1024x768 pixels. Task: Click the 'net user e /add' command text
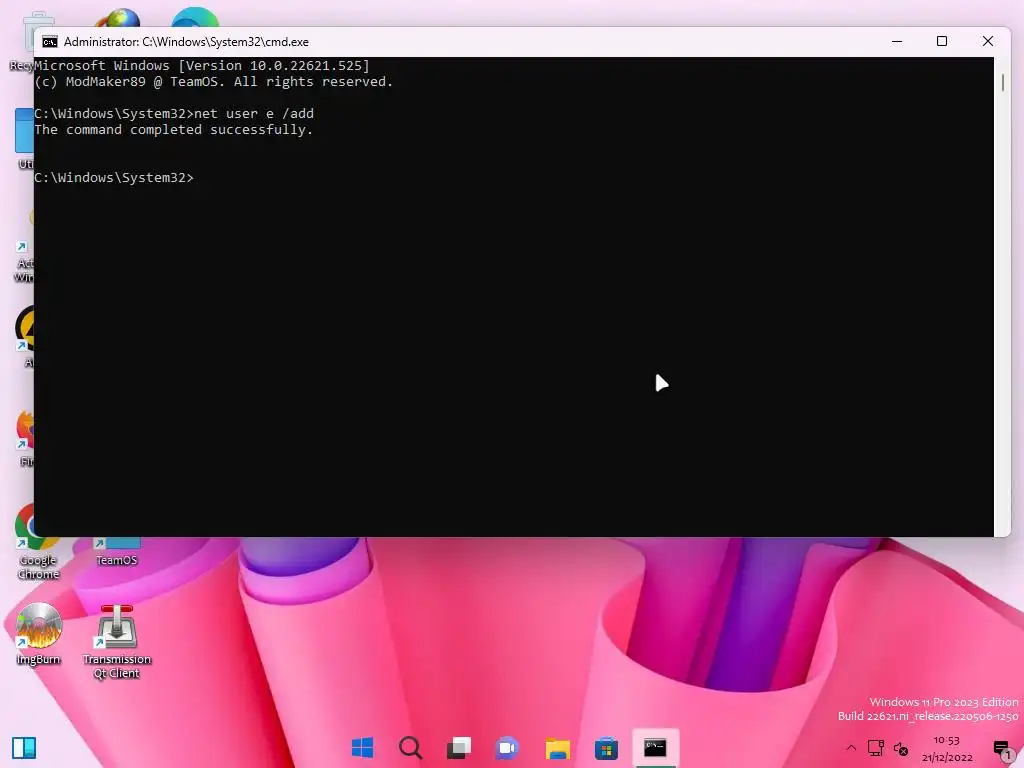(254, 114)
